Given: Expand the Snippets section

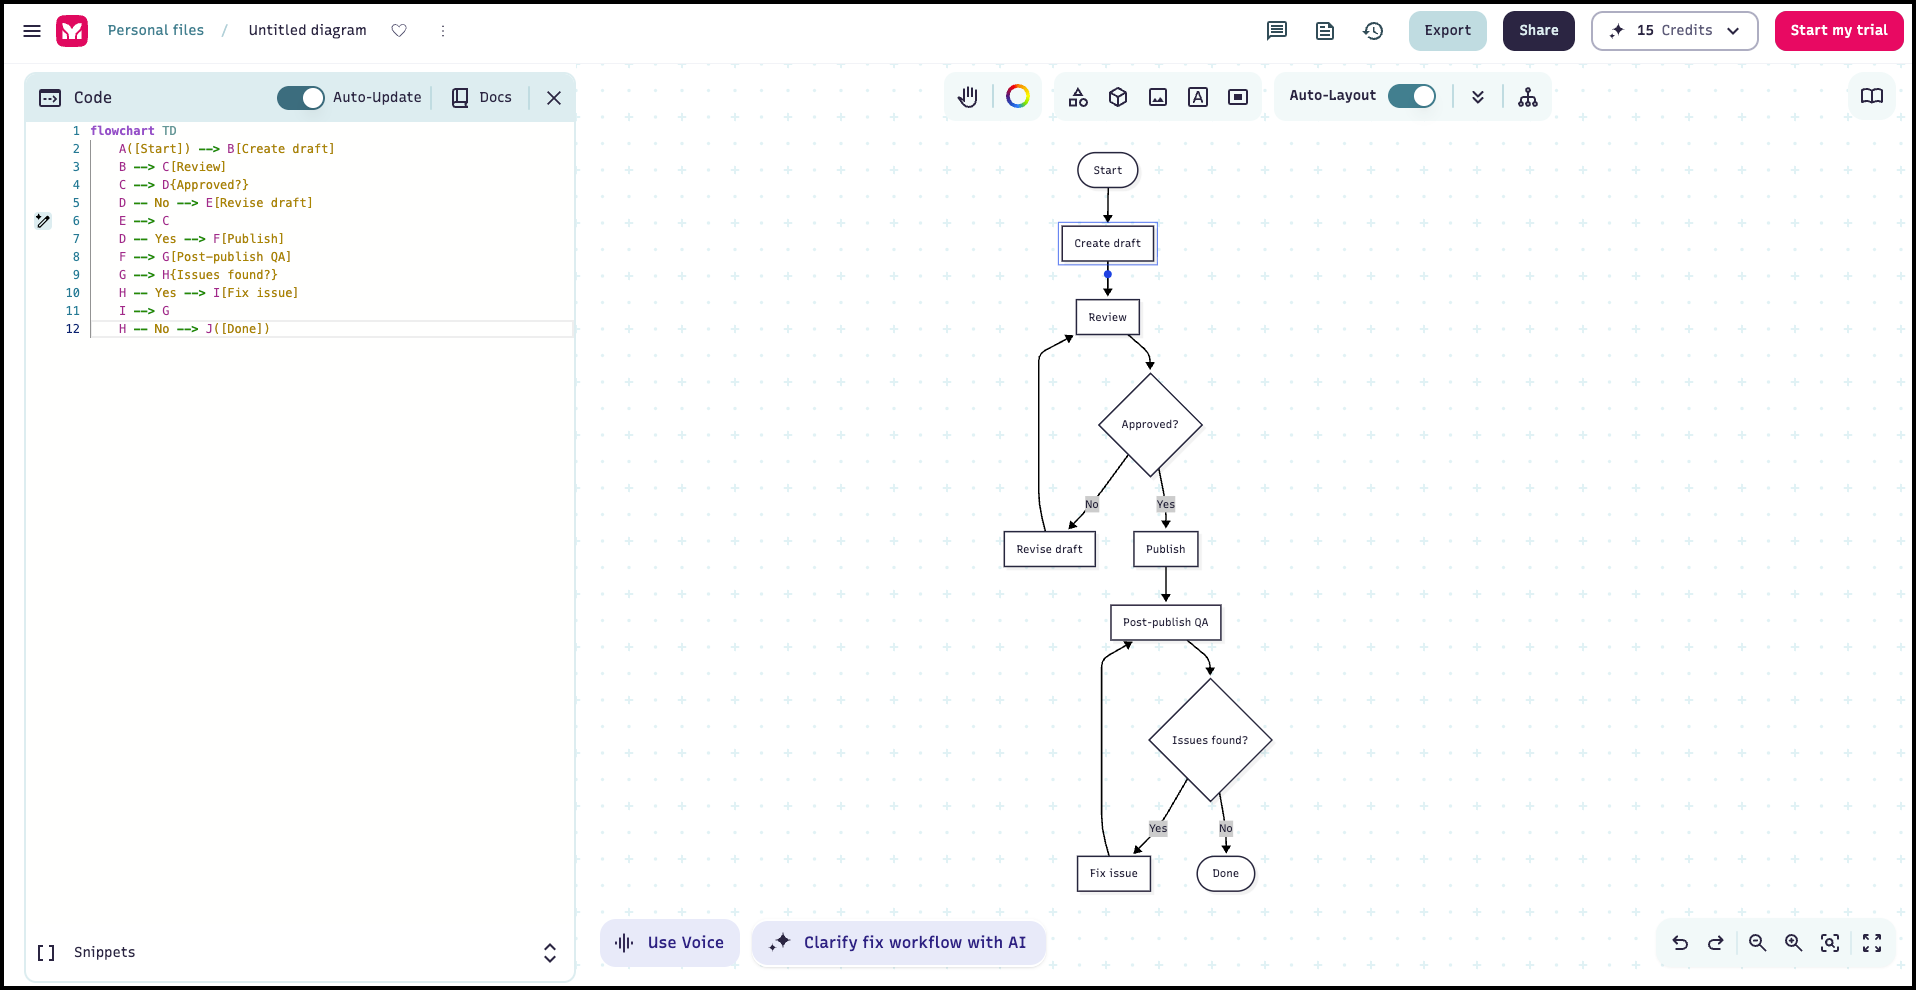Looking at the screenshot, I should click(549, 953).
